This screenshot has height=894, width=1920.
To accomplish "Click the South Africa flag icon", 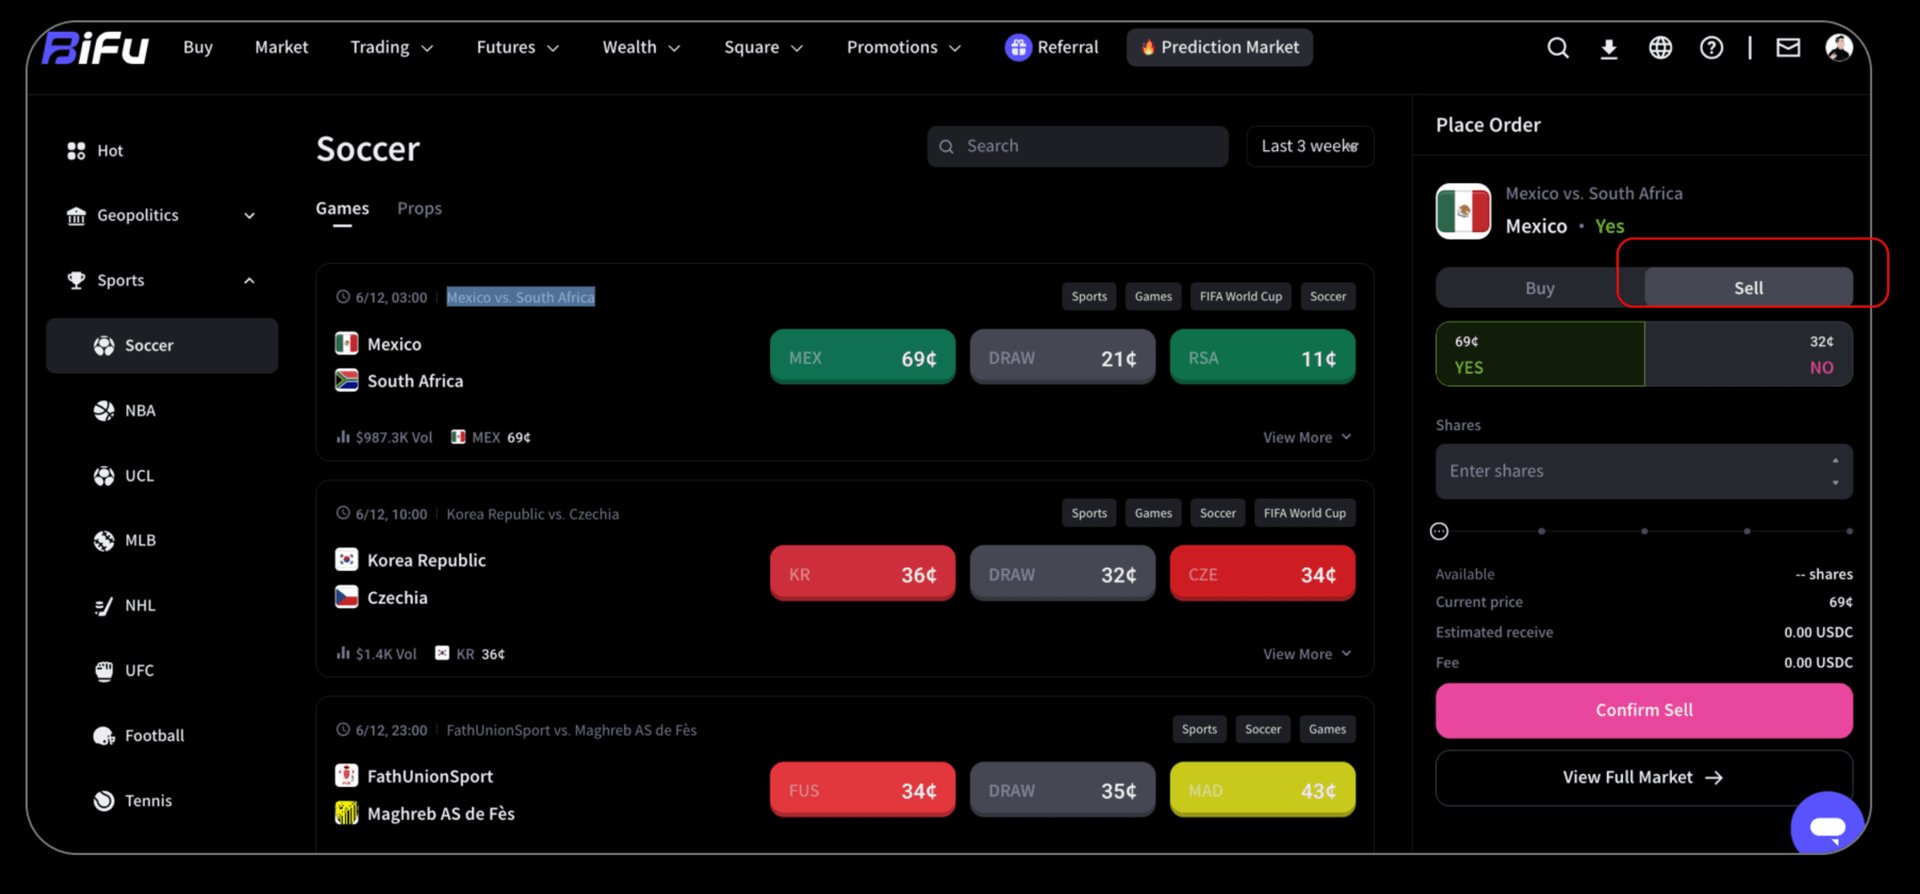I will pos(346,381).
